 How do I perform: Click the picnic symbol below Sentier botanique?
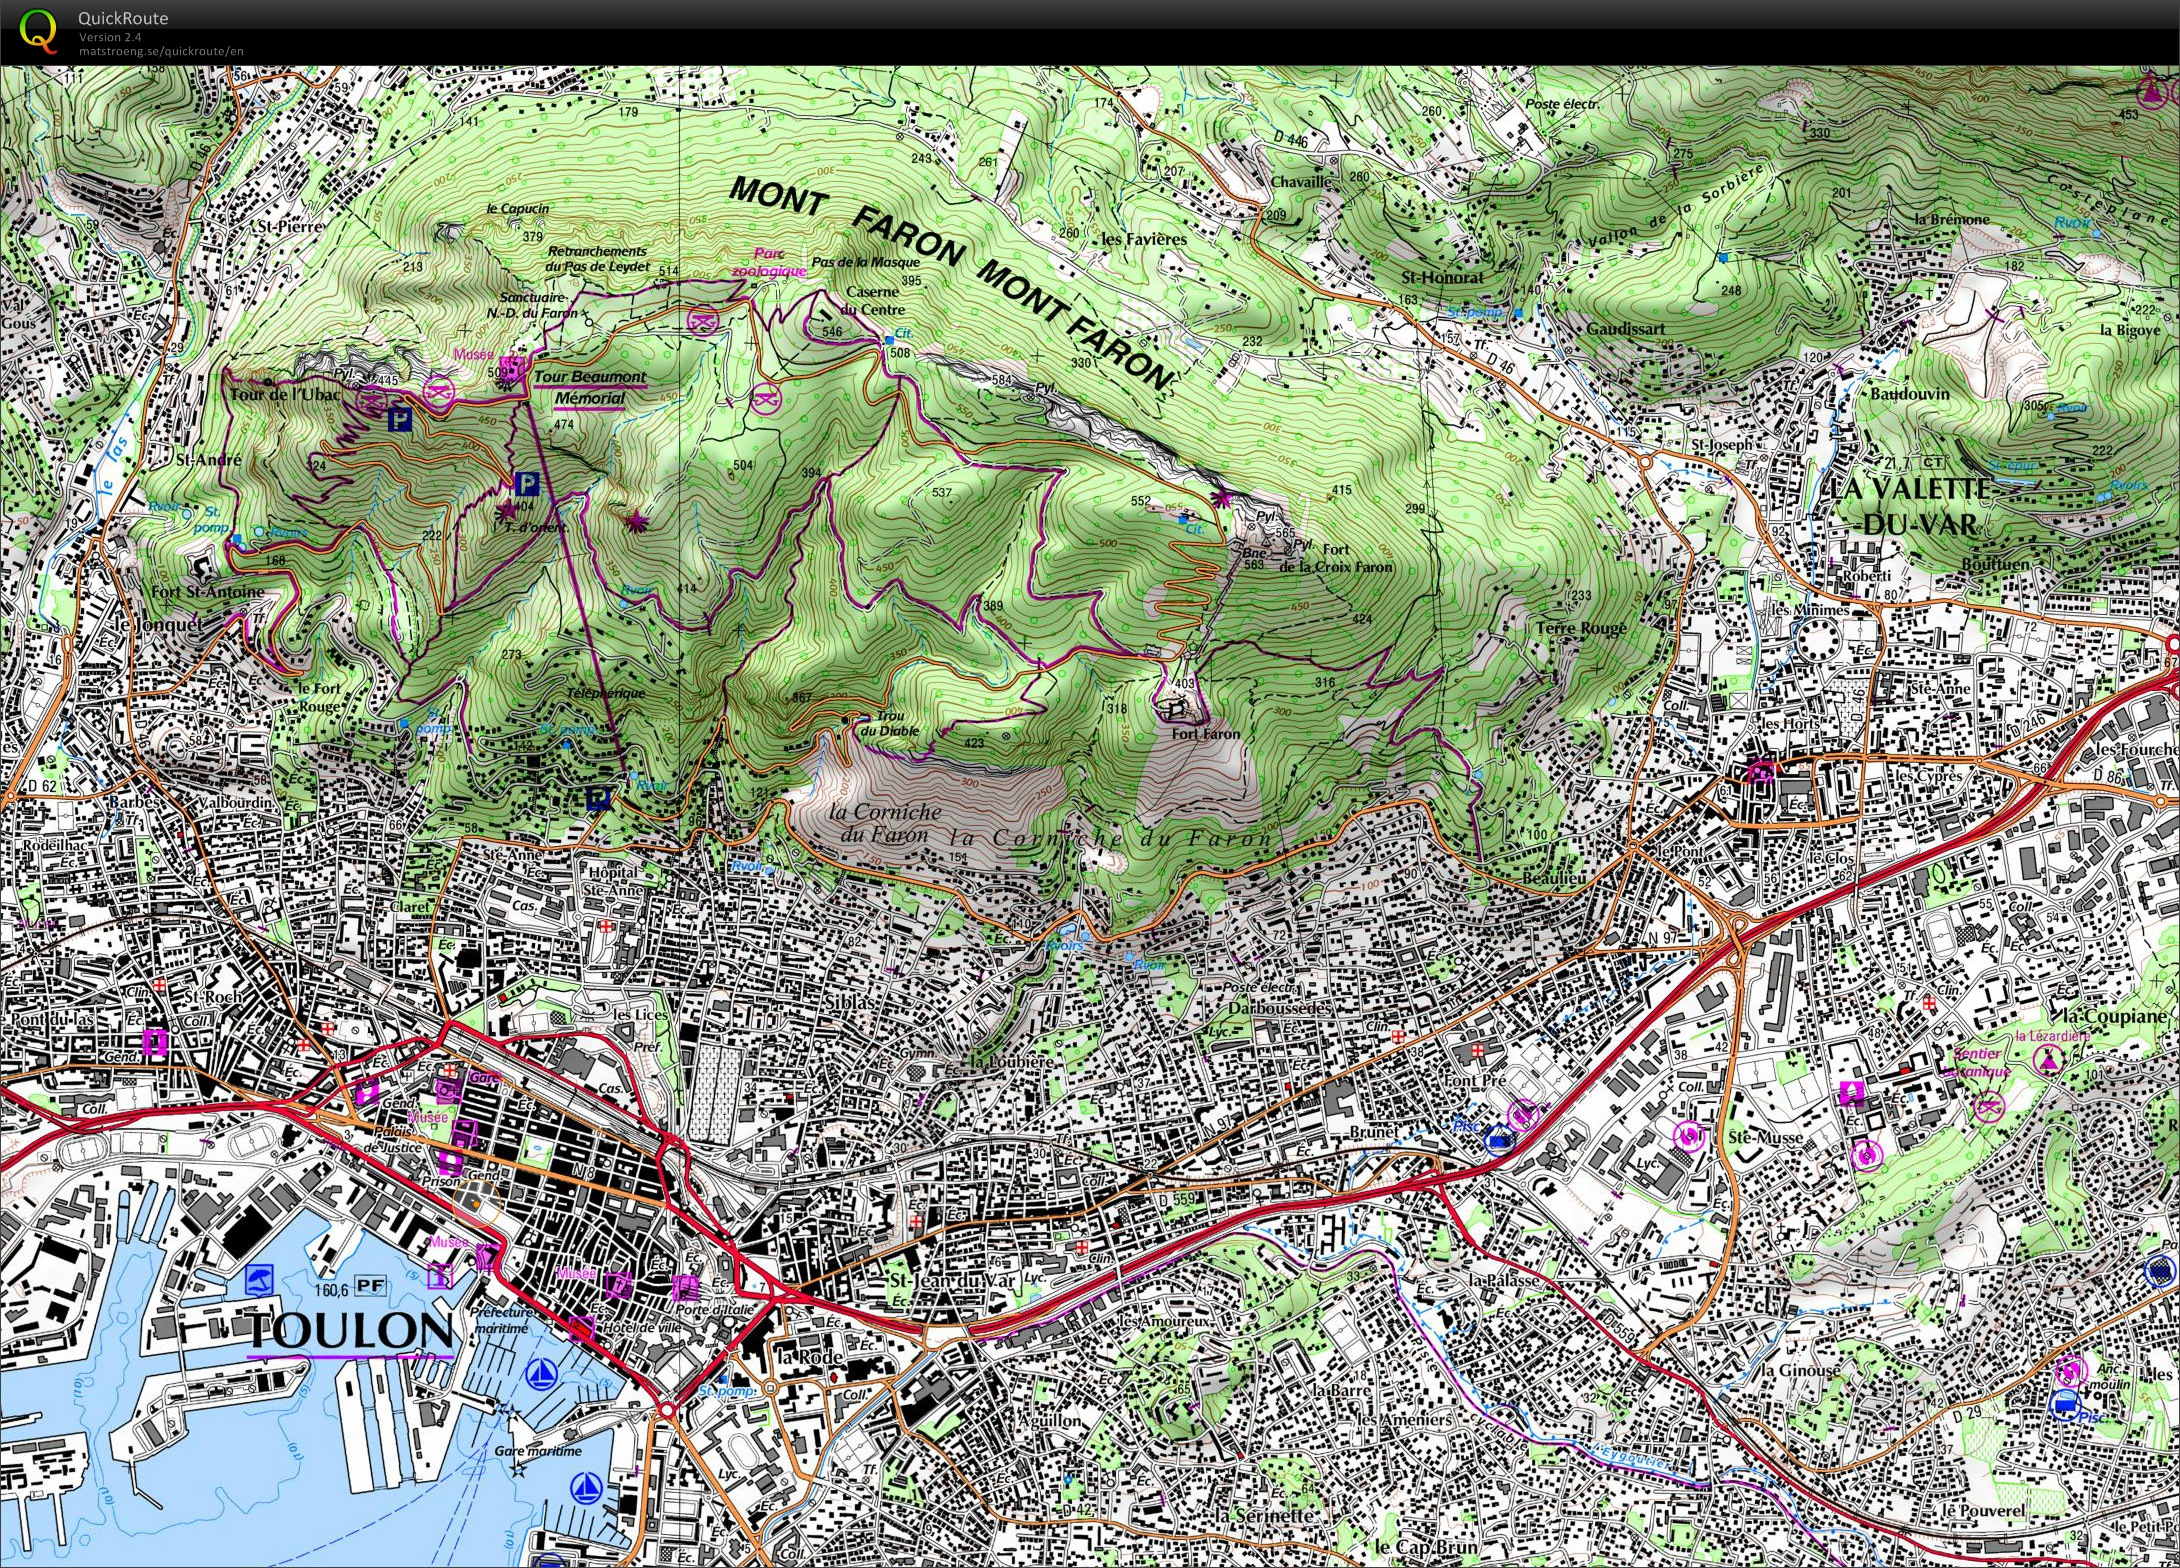pyautogui.click(x=1989, y=1107)
